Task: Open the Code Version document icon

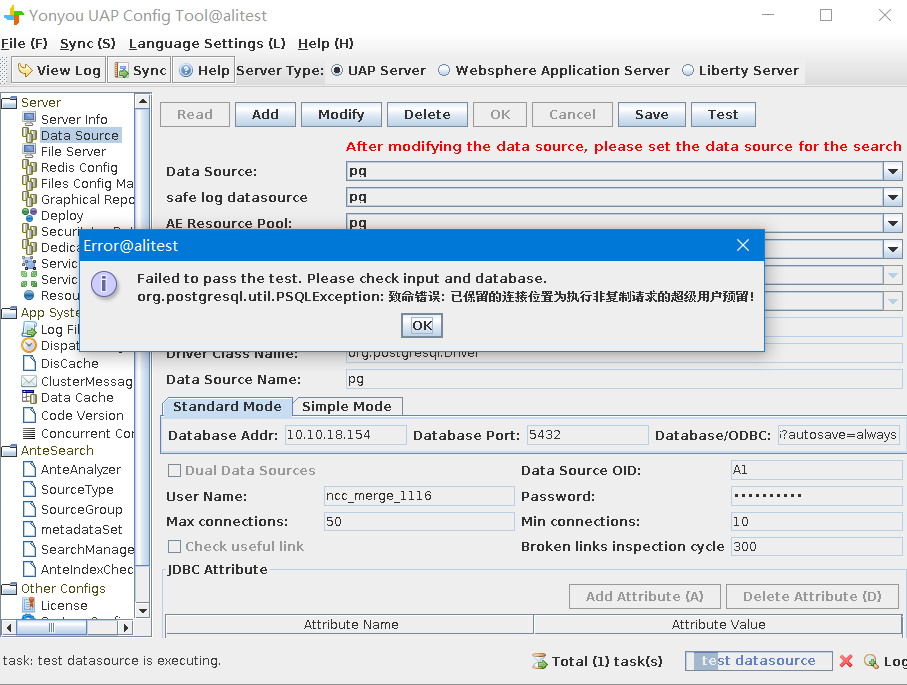Action: (x=29, y=415)
